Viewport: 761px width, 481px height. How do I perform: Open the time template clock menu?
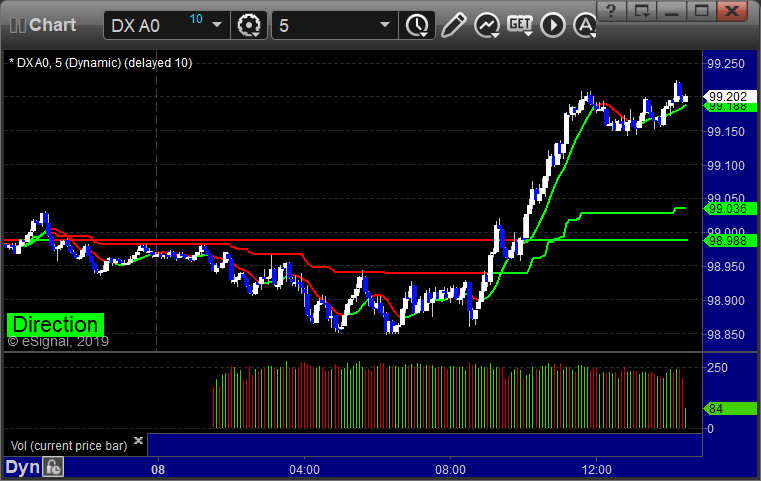tap(417, 25)
